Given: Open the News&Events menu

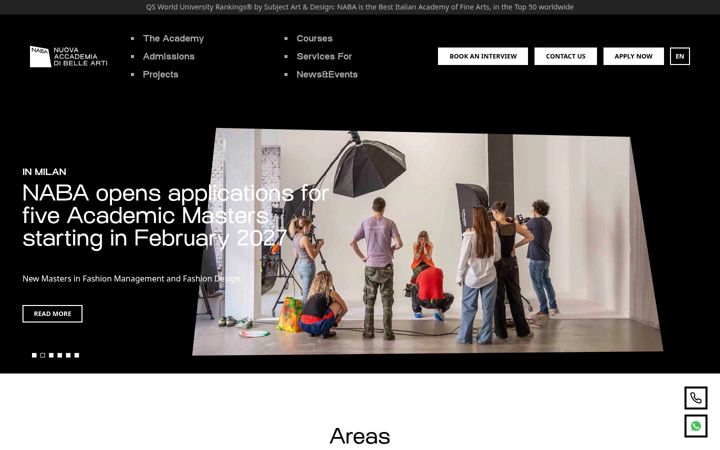Looking at the screenshot, I should point(326,74).
